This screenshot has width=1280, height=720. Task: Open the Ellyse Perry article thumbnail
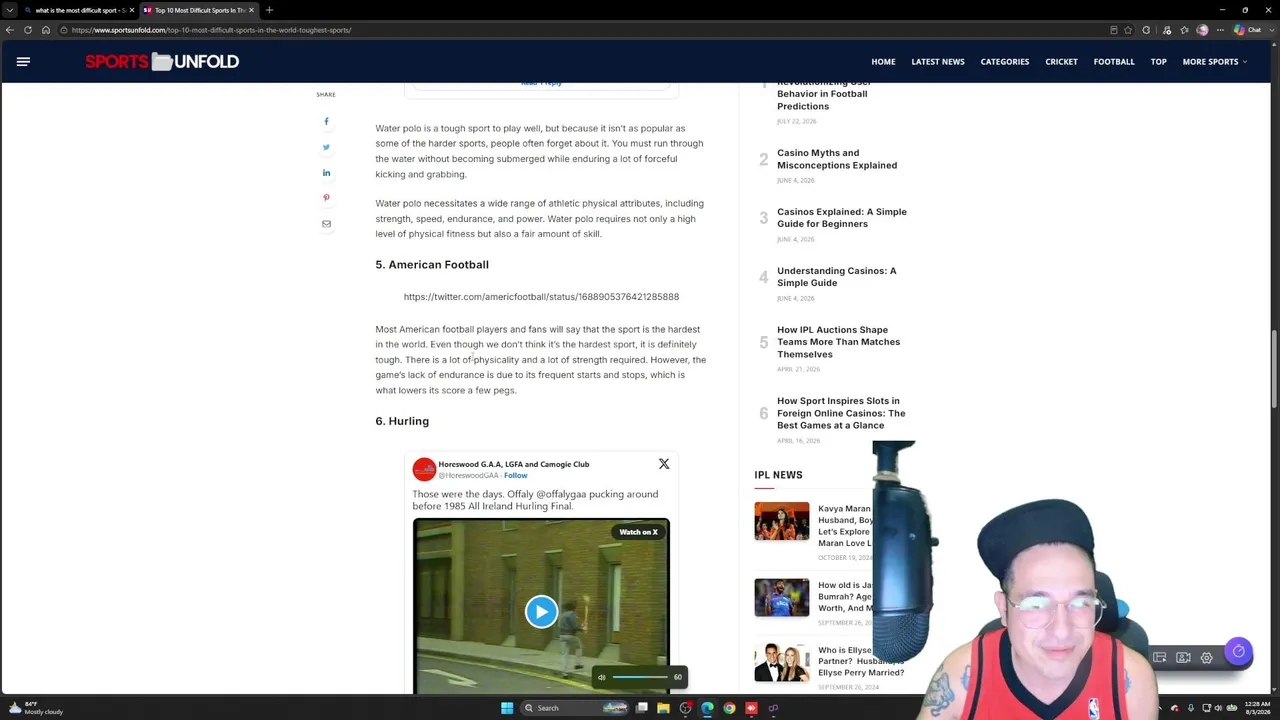782,662
